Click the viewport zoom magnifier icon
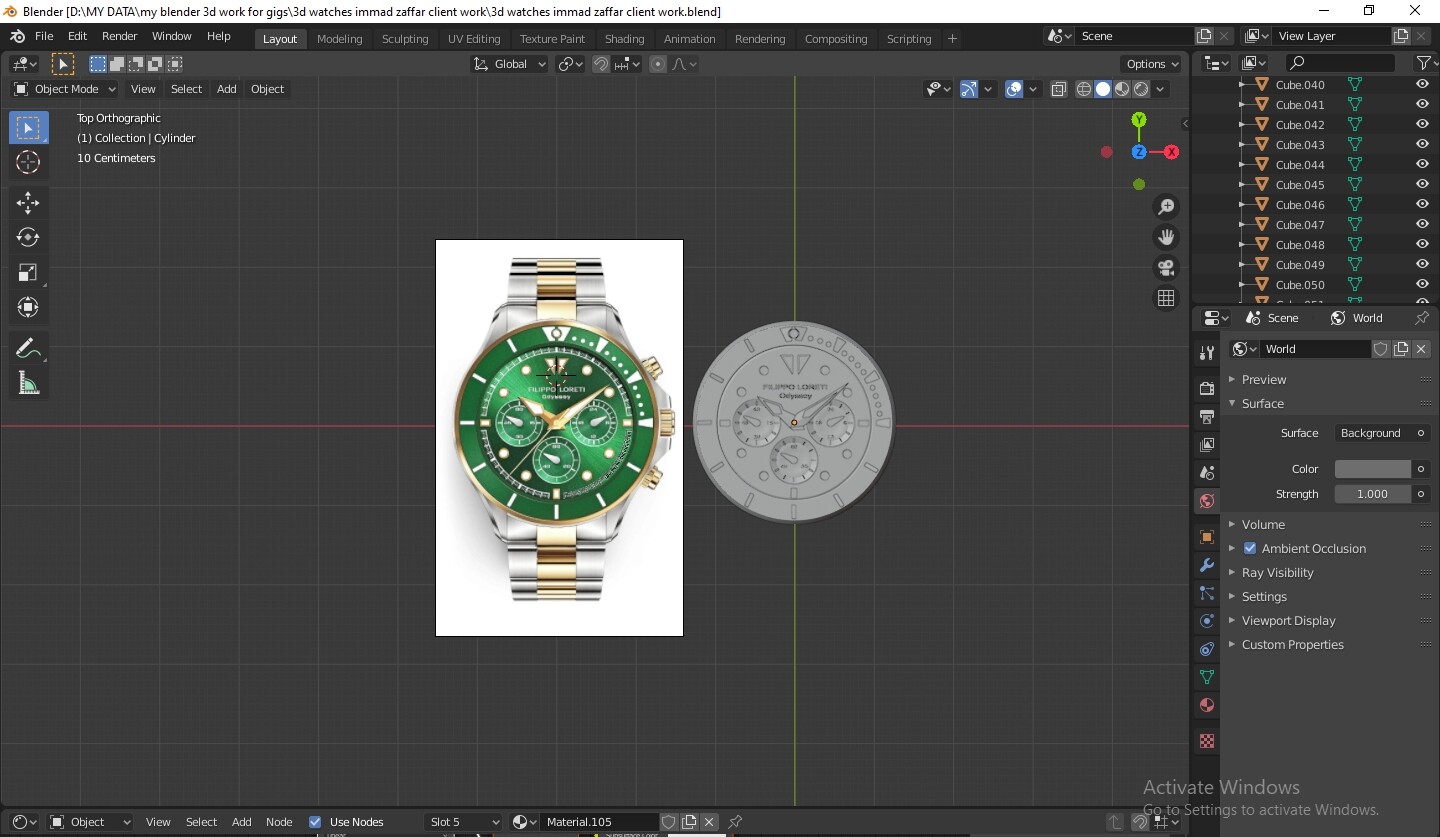Image resolution: width=1440 pixels, height=837 pixels. tap(1166, 207)
